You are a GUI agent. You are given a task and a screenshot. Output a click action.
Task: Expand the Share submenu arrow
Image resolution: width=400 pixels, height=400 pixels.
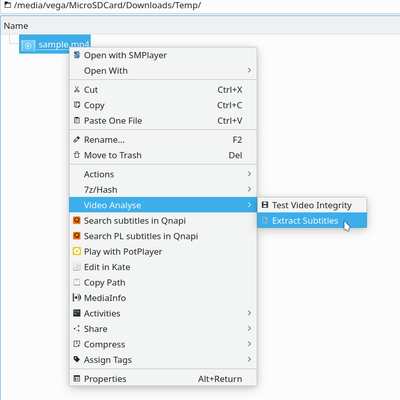[249, 328]
